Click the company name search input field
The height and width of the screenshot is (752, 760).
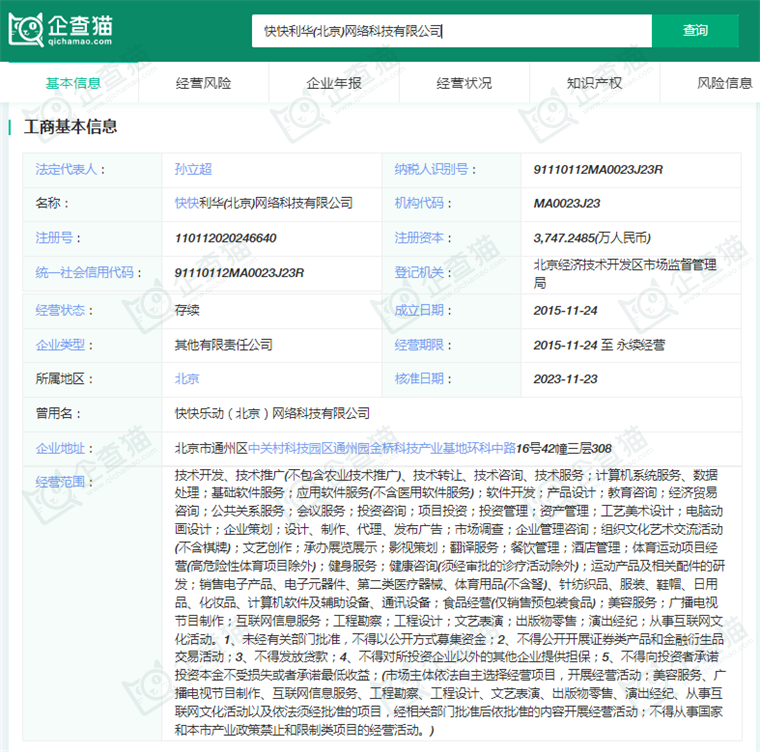(452, 31)
